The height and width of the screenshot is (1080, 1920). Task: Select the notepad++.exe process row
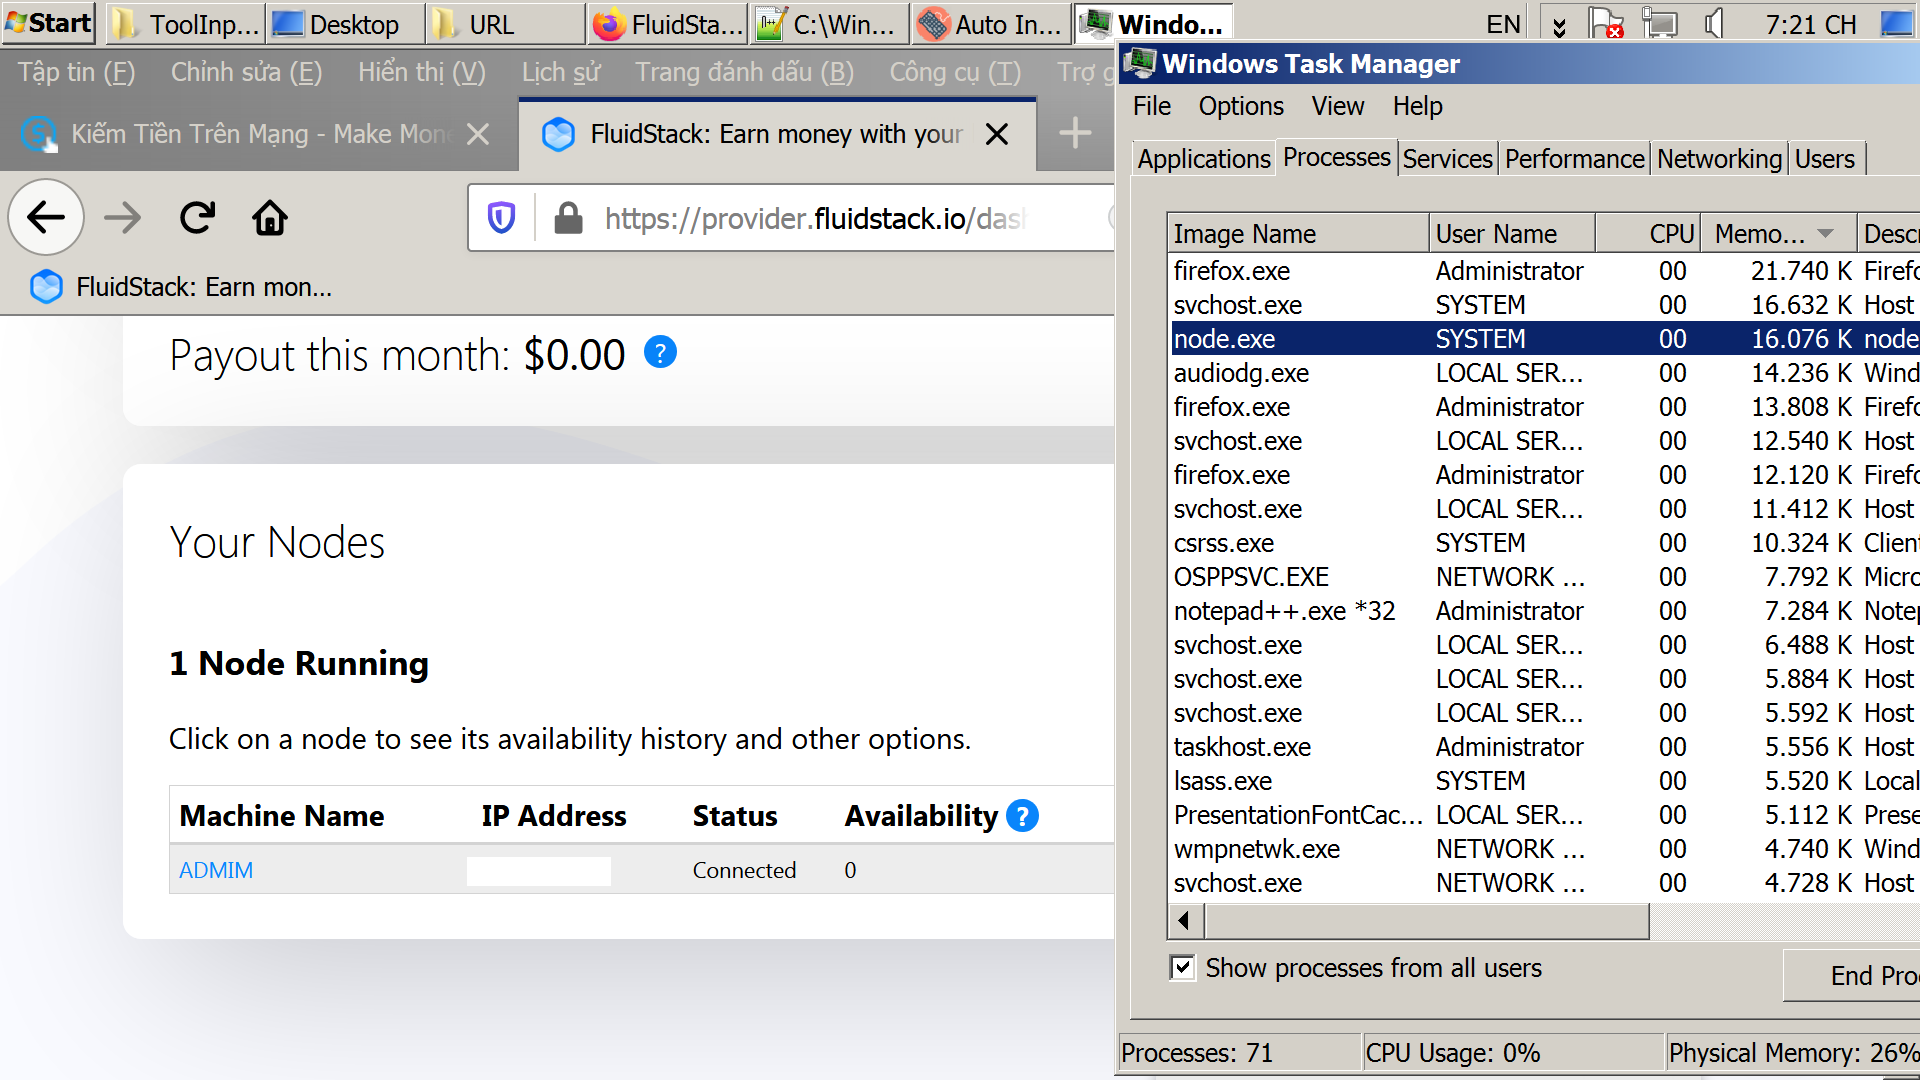[1284, 611]
